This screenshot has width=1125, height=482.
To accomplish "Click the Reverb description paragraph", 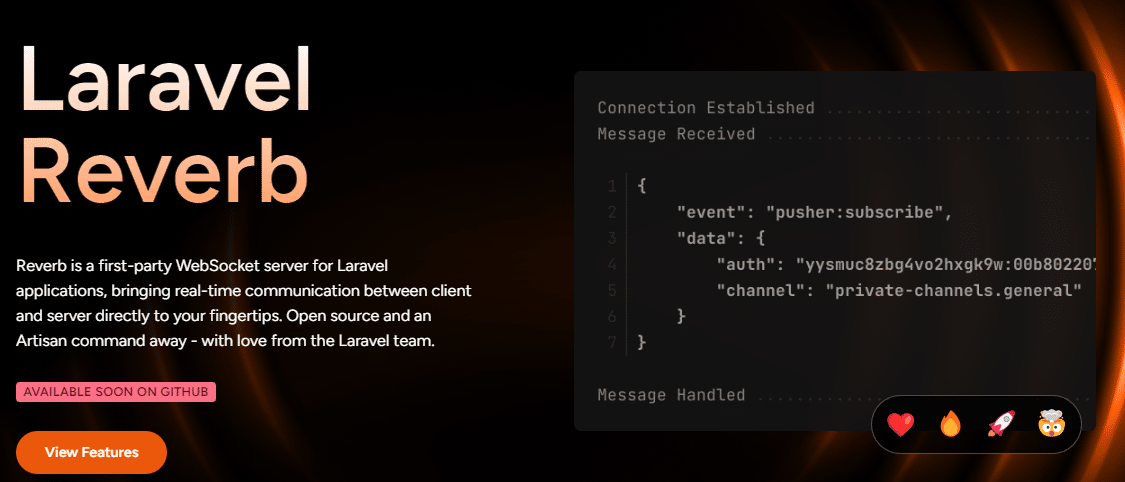I will (x=244, y=304).
